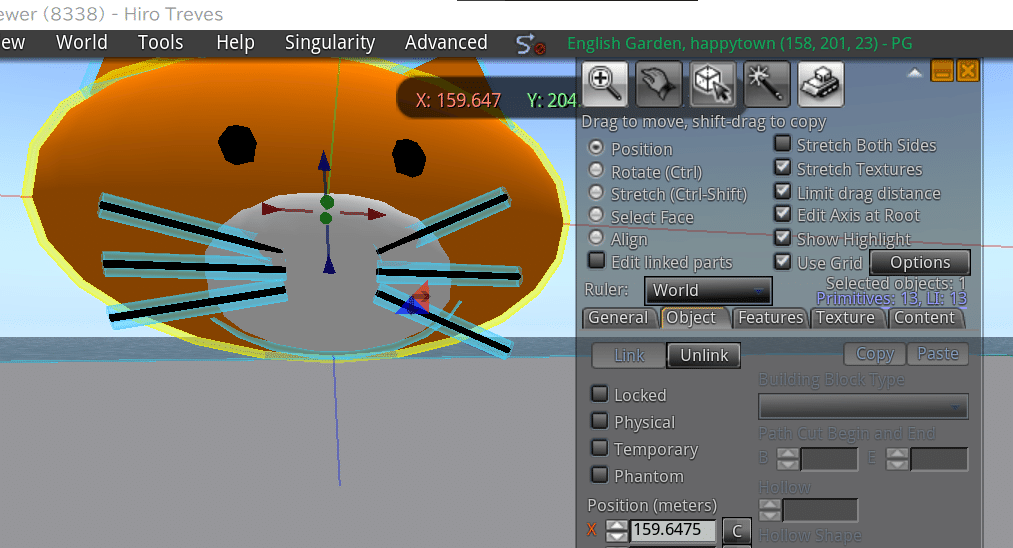
Task: Click the C copy button beside X
Action: click(x=736, y=531)
